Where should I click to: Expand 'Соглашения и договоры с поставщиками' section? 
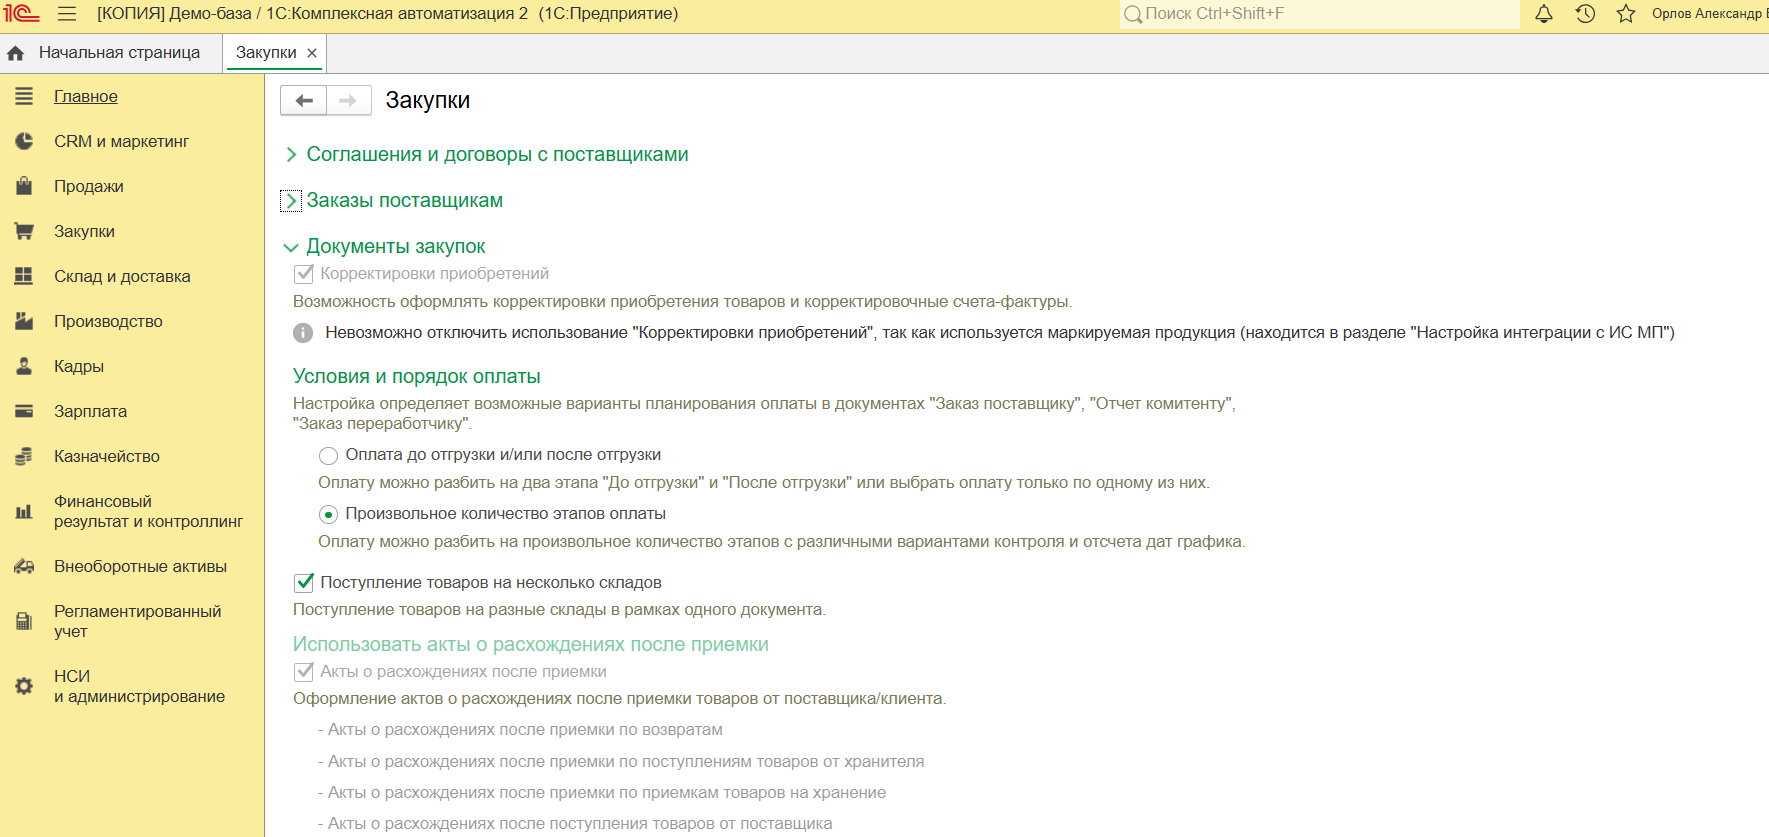[x=497, y=154]
